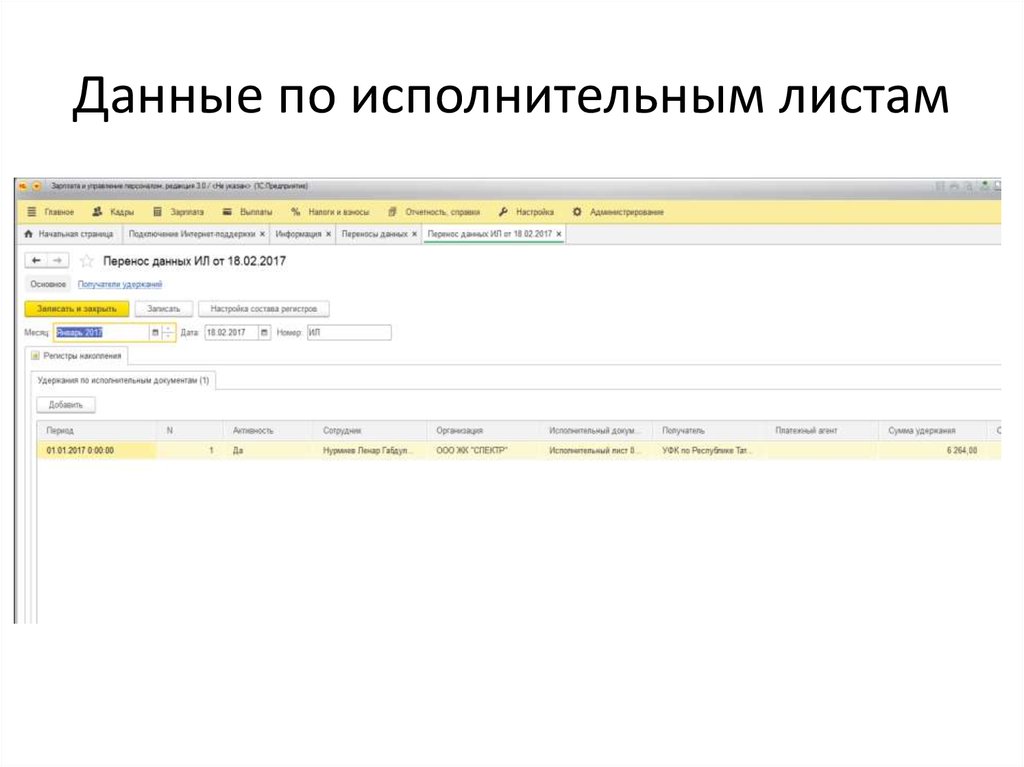The height and width of the screenshot is (767, 1024).
Task: Switch to the Информация tab
Action: pos(300,233)
